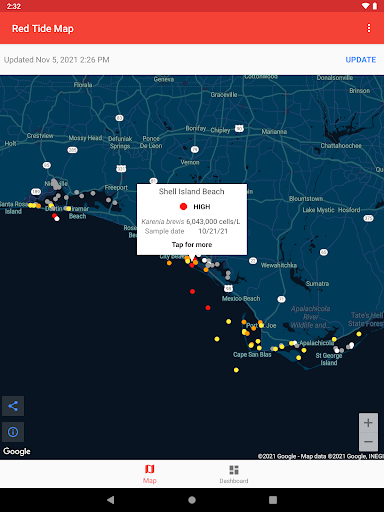Viewport: 384px width, 512px height.
Task: Tap the Android home circle icon
Action: (192, 500)
